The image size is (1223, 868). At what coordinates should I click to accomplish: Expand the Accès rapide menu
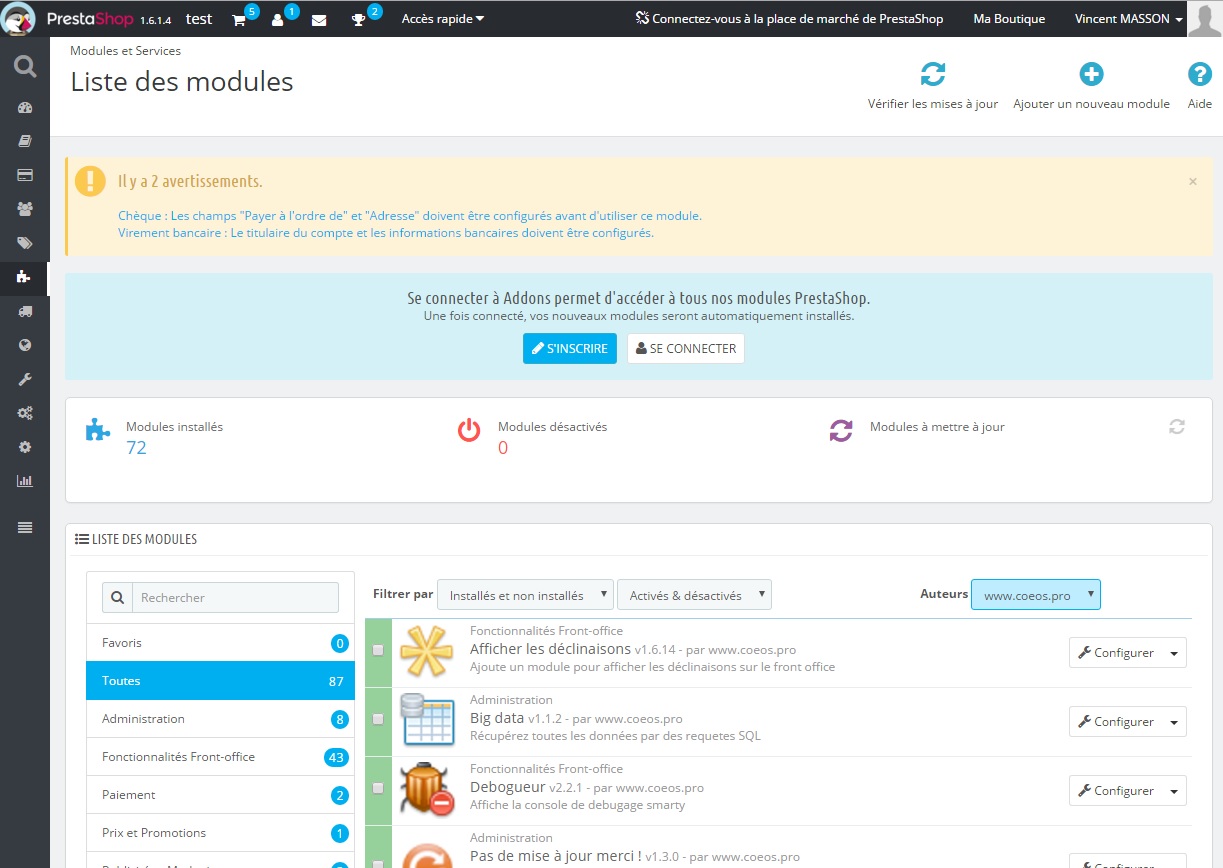pos(443,18)
